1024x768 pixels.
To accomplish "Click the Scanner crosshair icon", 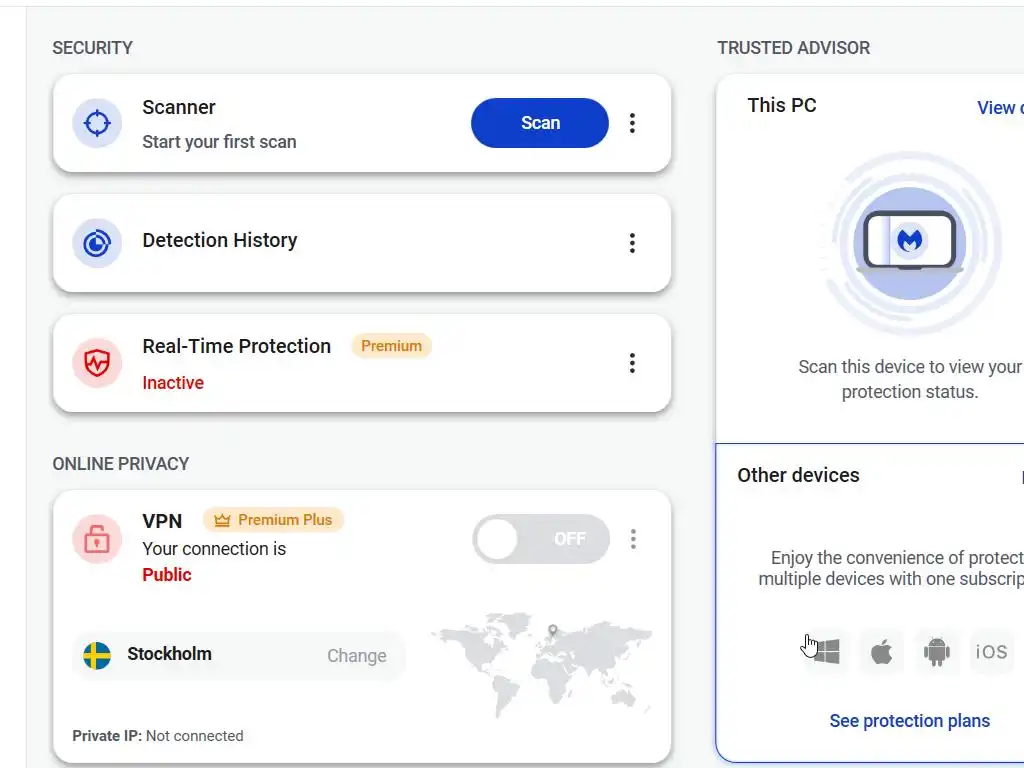I will (x=97, y=123).
